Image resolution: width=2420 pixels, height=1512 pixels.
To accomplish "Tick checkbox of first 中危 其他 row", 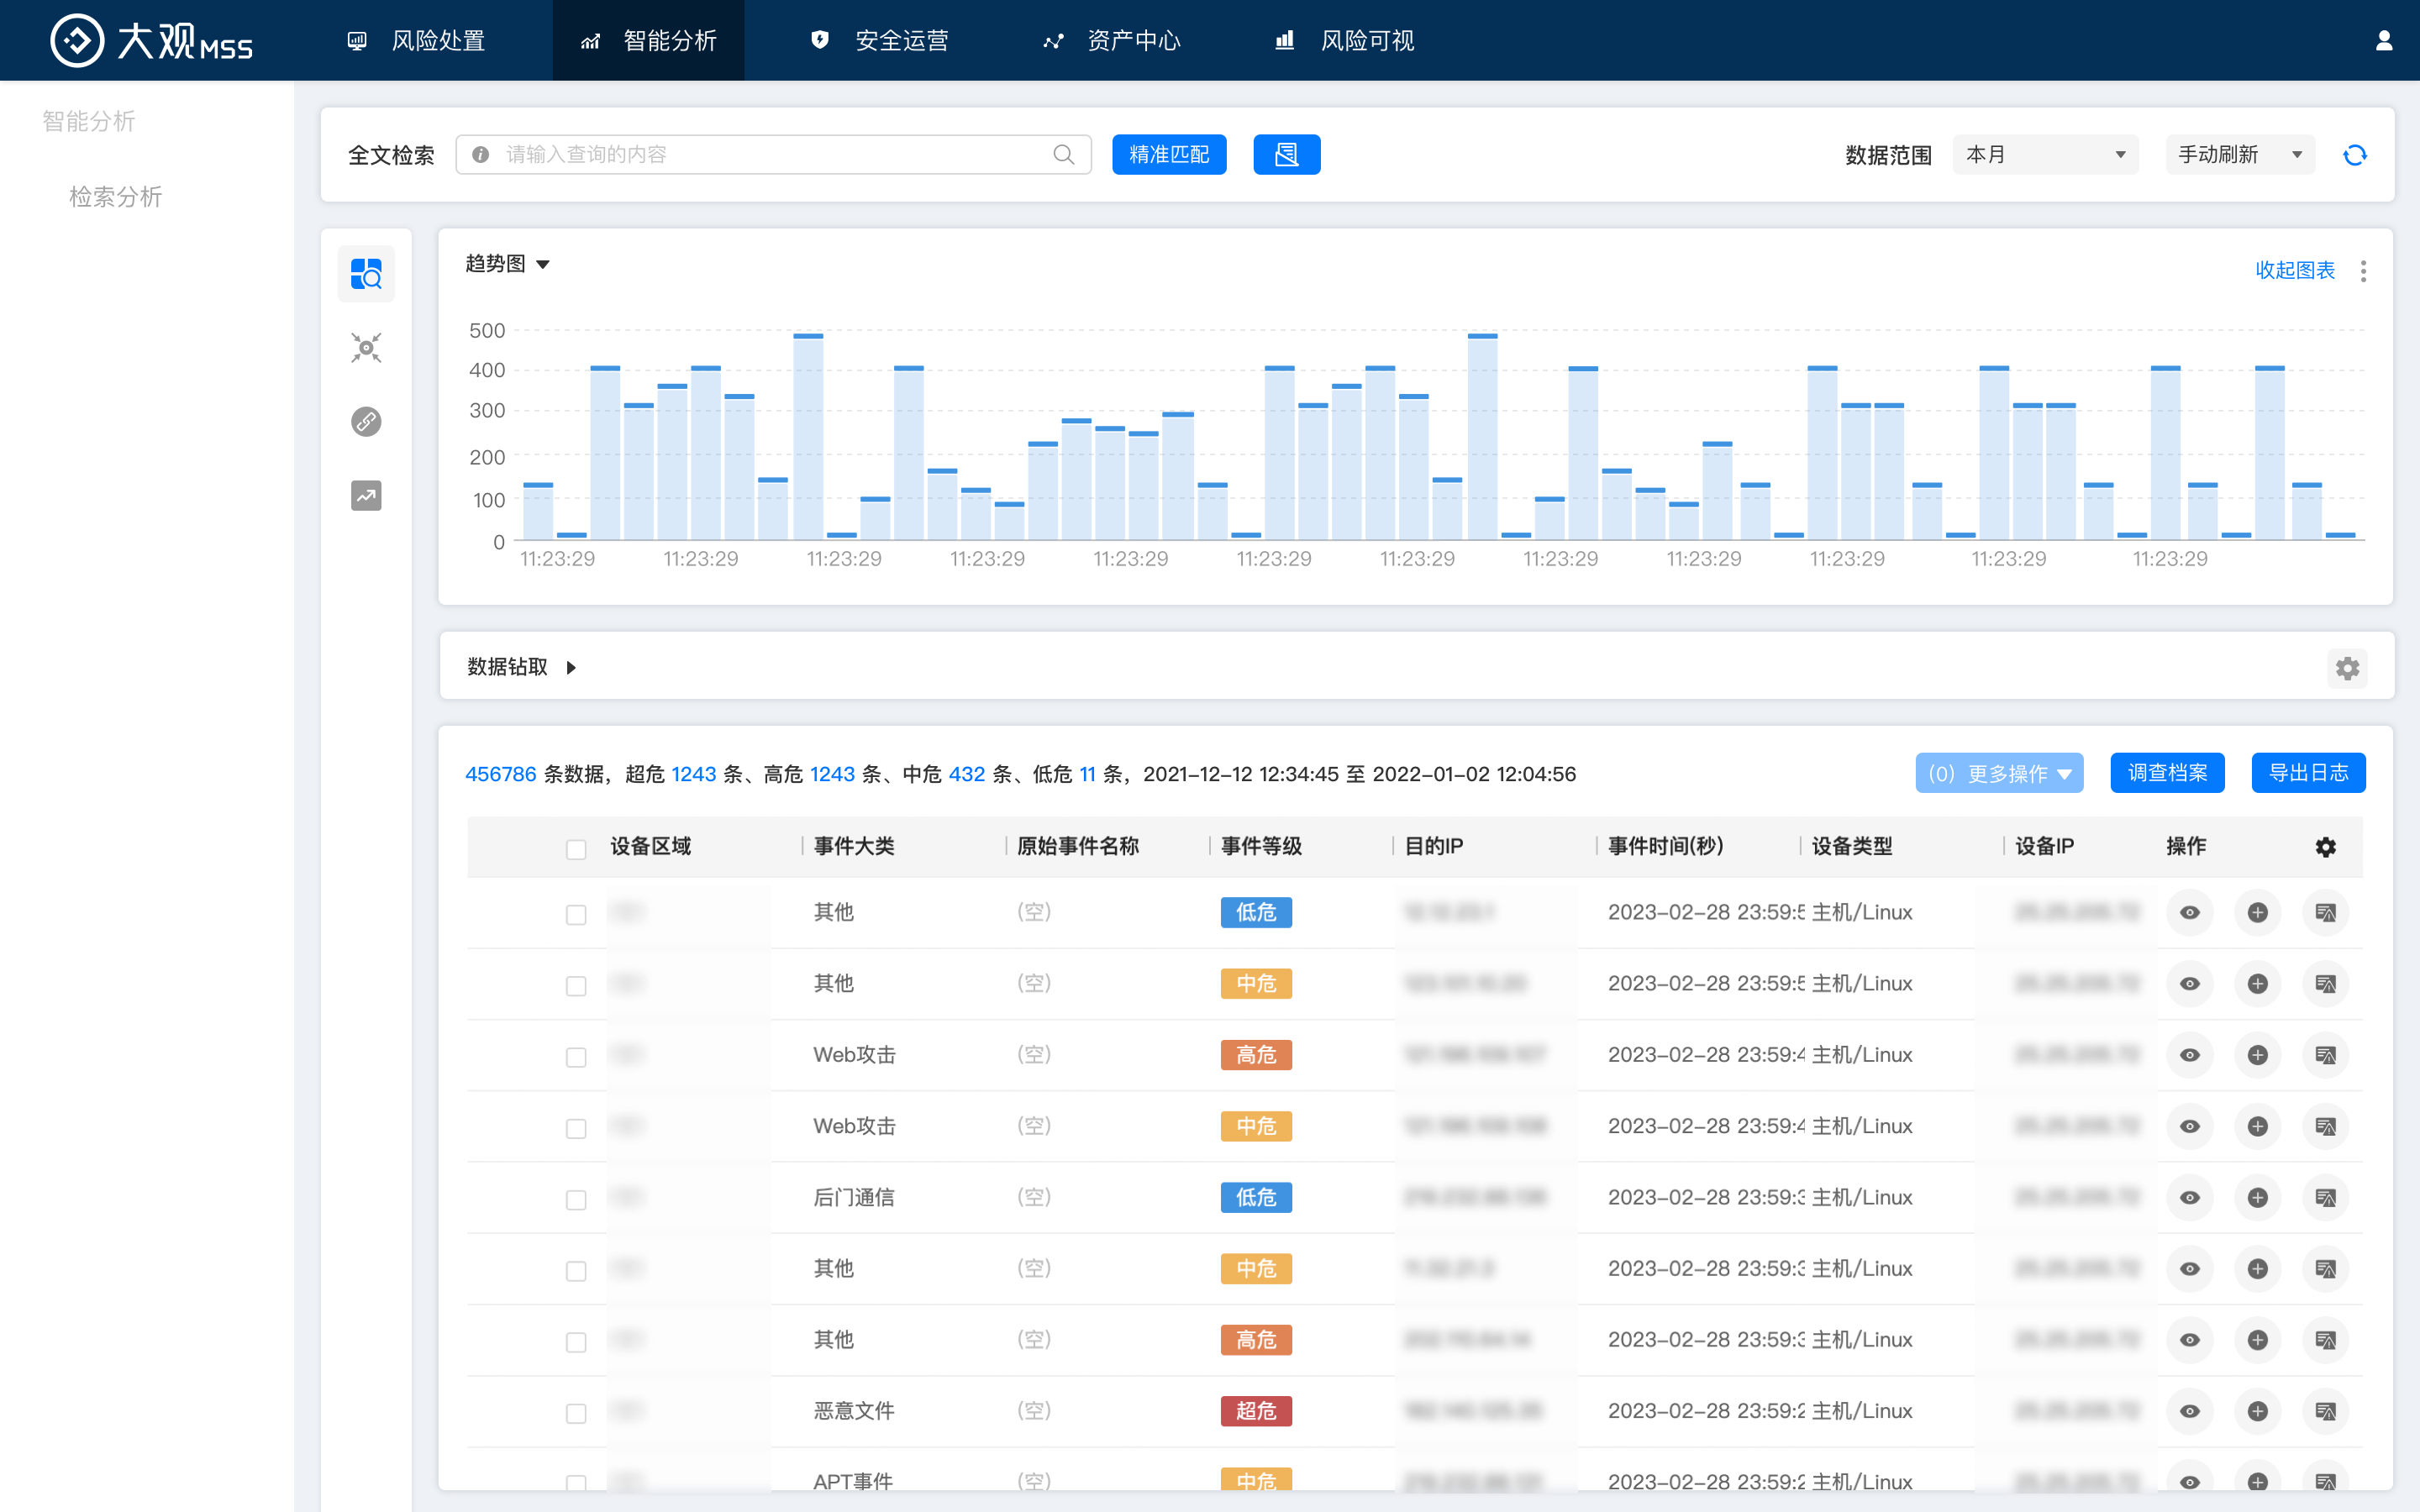I will (576, 986).
